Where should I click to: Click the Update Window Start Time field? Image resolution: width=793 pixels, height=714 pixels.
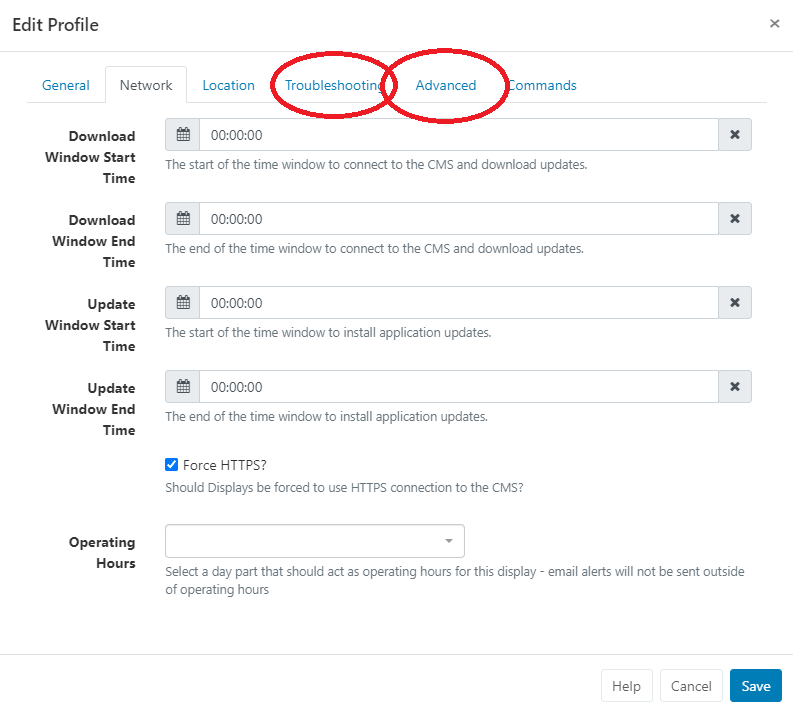click(x=459, y=303)
